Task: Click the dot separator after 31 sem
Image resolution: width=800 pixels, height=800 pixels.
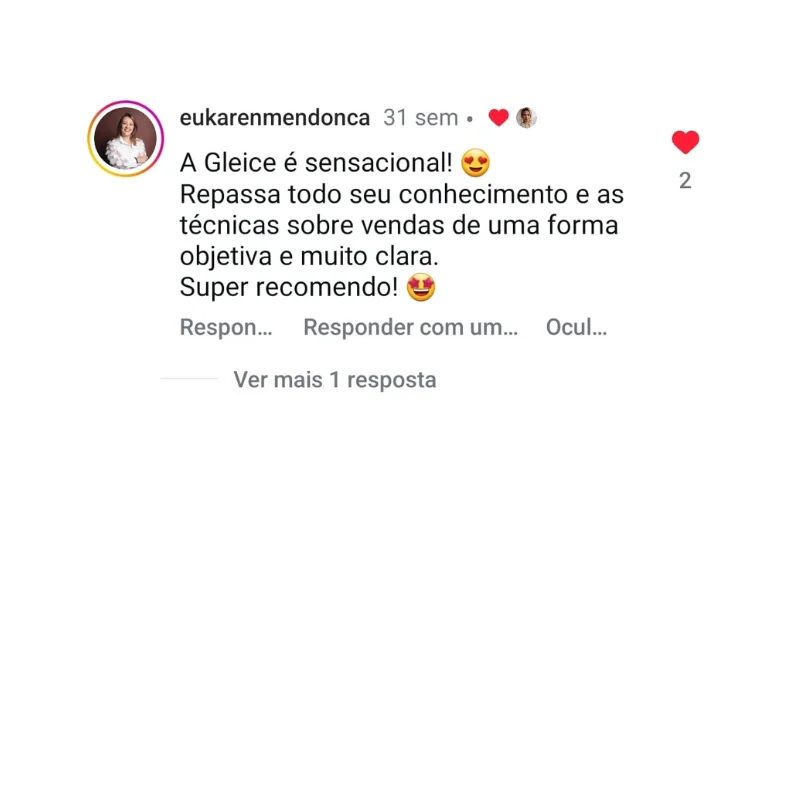Action: [470, 119]
